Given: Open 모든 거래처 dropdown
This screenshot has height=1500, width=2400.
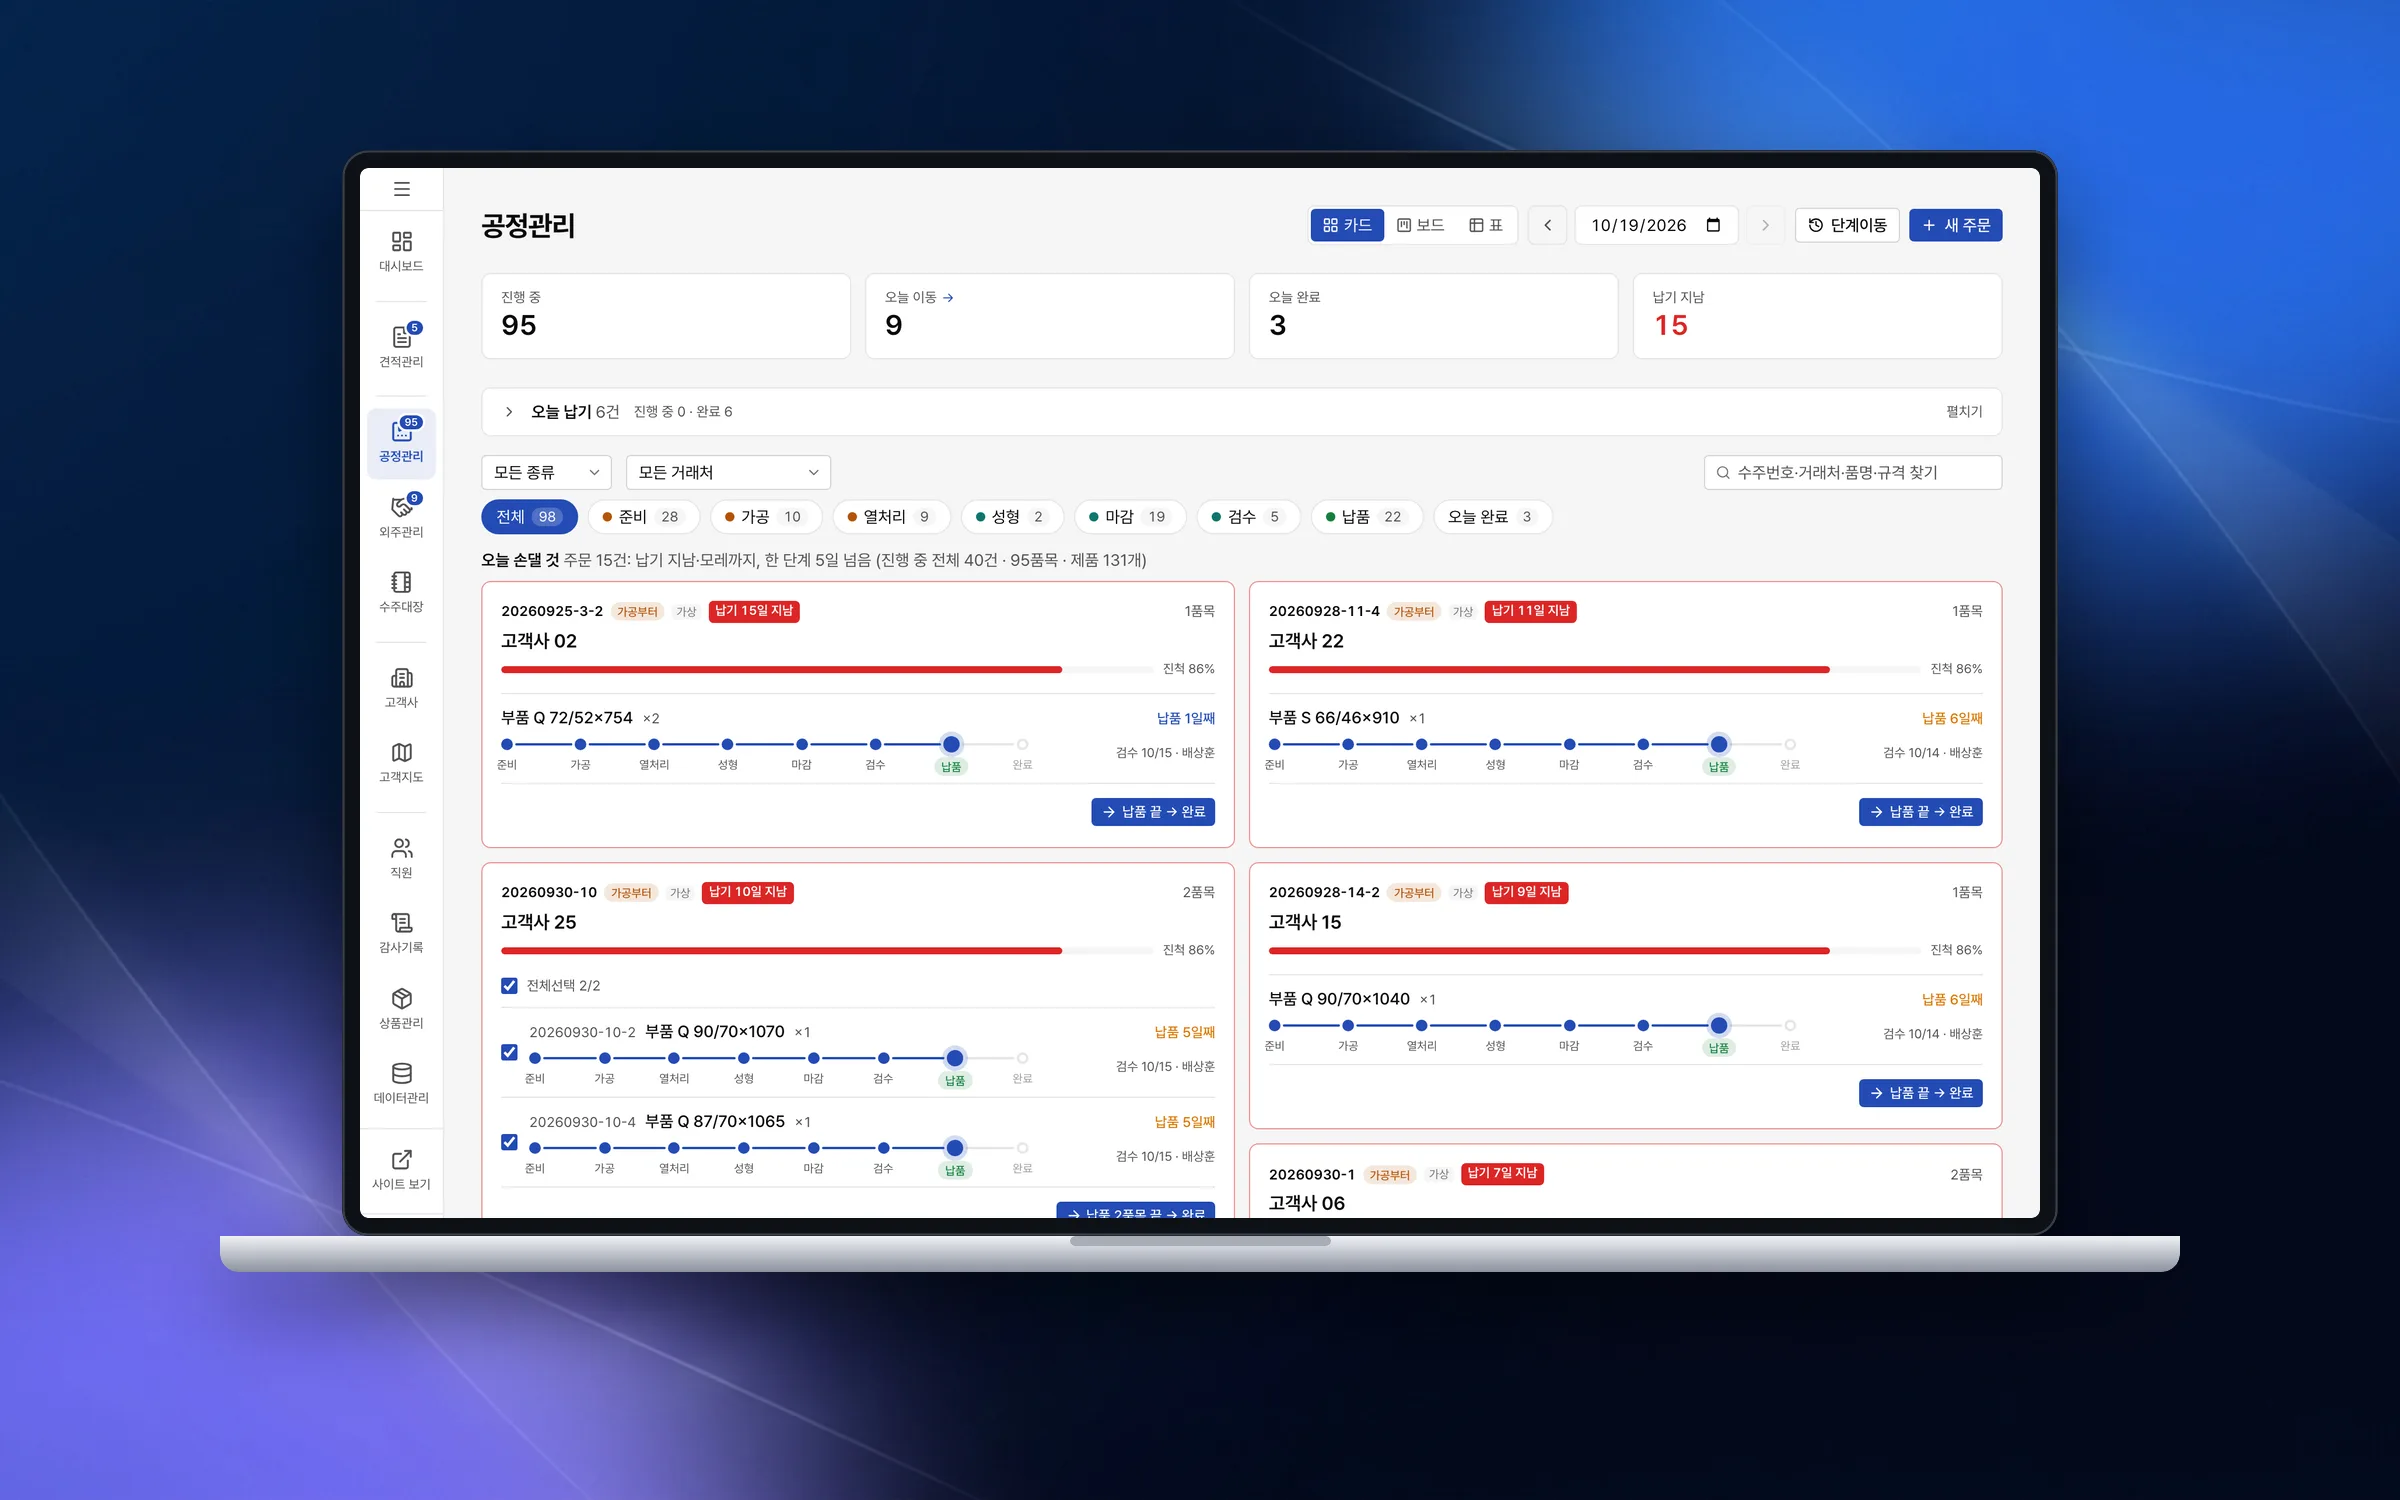Looking at the screenshot, I should pyautogui.click(x=728, y=472).
